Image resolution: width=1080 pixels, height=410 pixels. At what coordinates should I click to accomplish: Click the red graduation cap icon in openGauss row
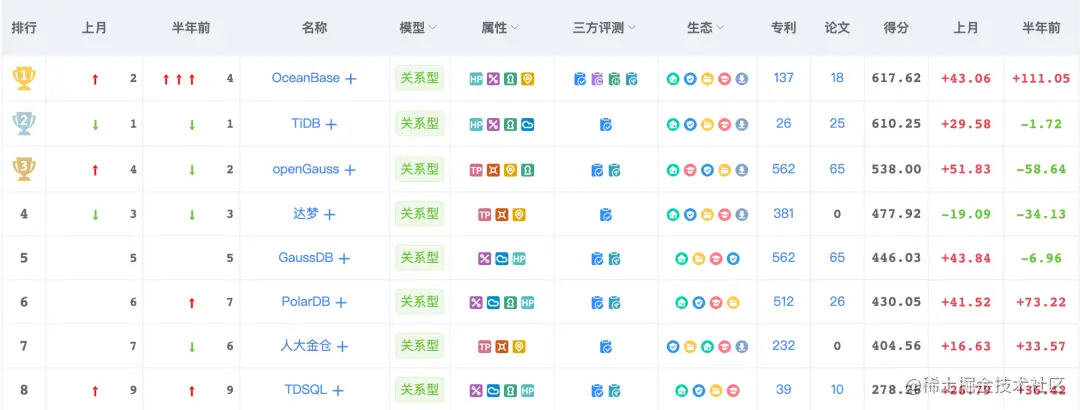(690, 170)
